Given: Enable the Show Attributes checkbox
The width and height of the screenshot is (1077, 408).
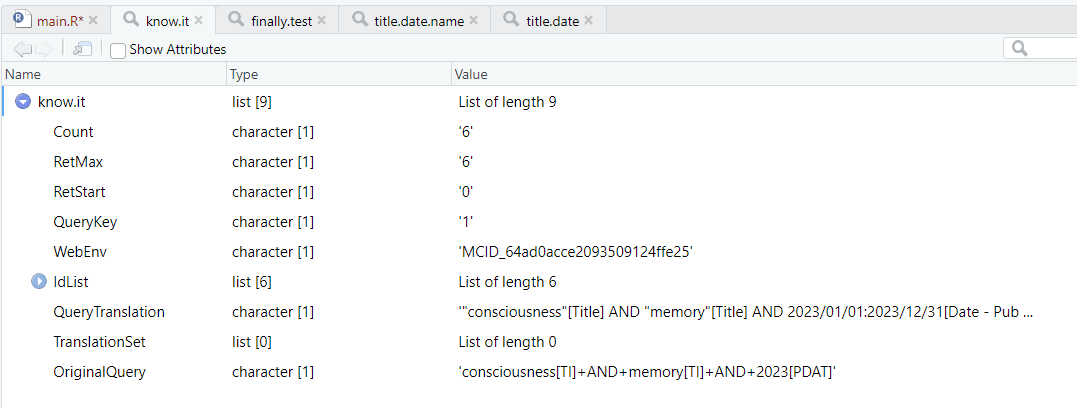Looking at the screenshot, I should (x=118, y=50).
